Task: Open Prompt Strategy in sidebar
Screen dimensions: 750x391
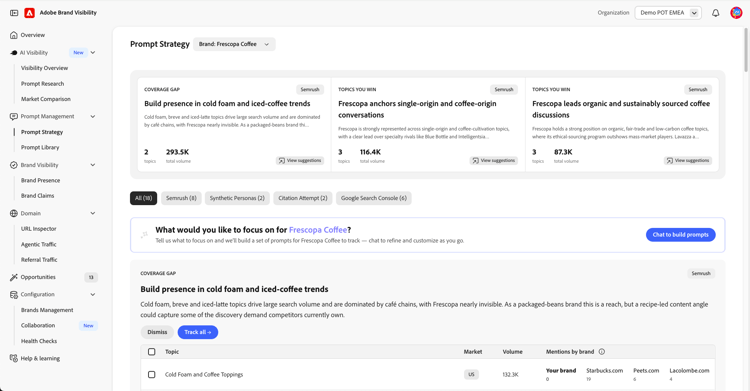Action: (42, 132)
